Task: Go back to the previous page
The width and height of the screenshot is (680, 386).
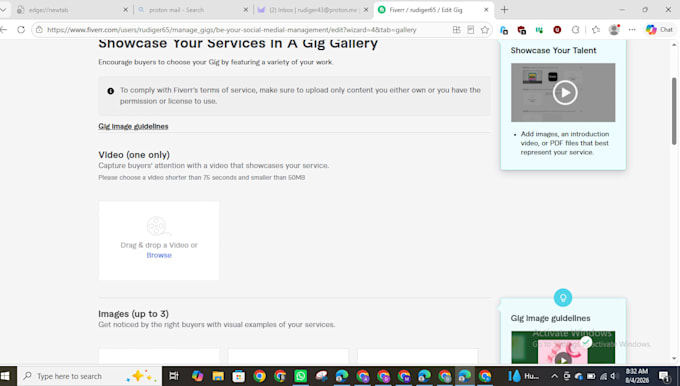Action: (x=4, y=29)
